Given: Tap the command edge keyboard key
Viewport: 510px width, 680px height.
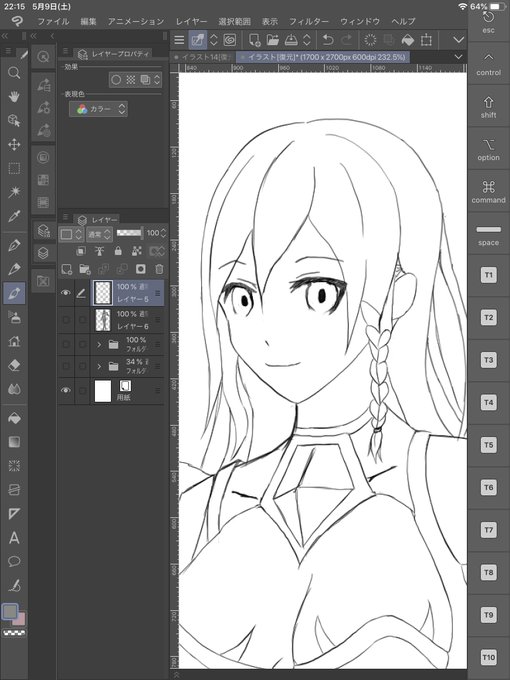Looking at the screenshot, I should pyautogui.click(x=488, y=192).
